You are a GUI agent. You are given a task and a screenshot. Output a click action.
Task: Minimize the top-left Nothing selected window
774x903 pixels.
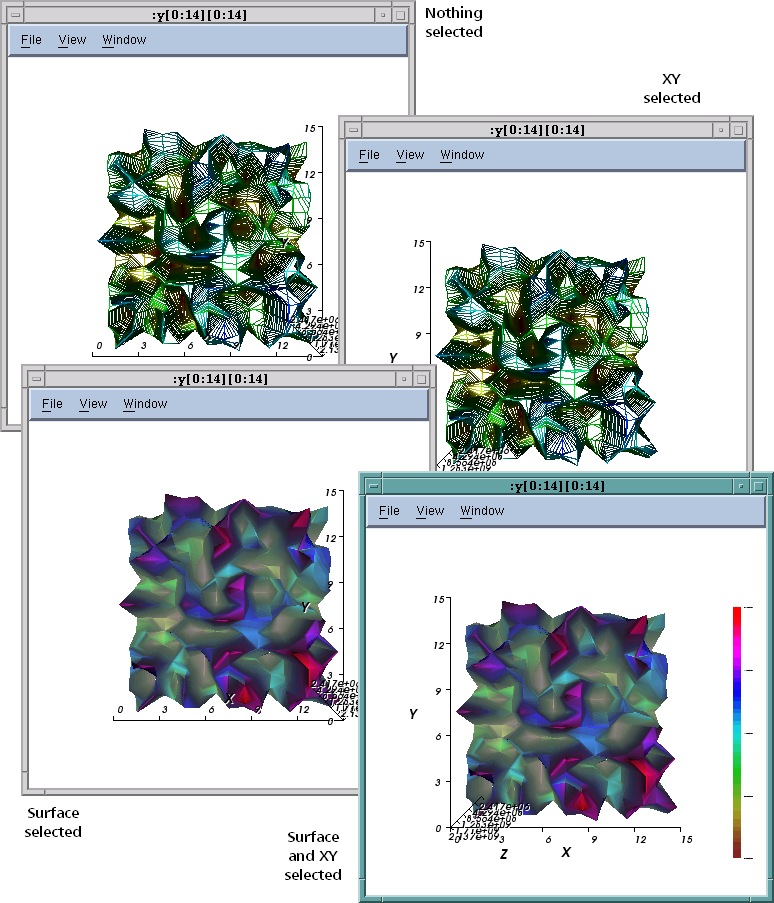(383, 15)
